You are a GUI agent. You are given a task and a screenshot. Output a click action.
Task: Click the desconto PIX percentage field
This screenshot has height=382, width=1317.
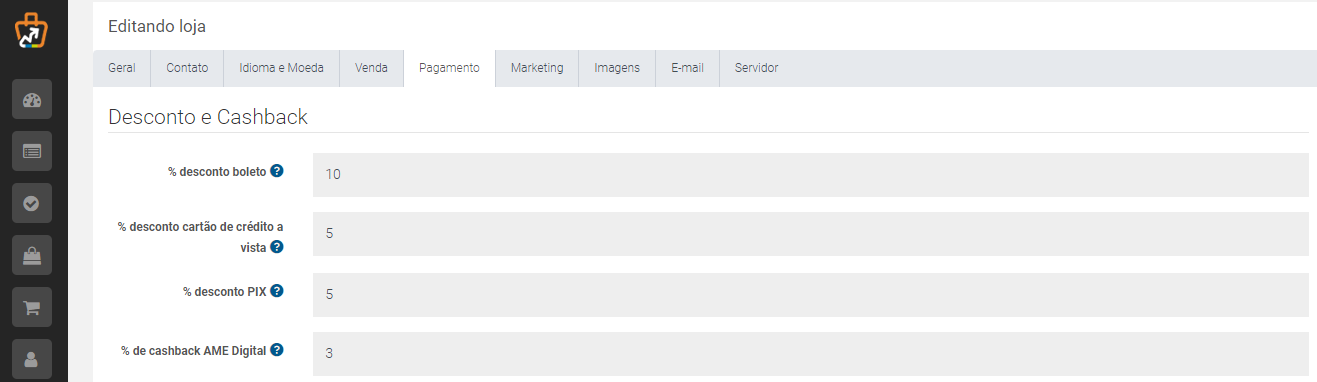pos(811,295)
